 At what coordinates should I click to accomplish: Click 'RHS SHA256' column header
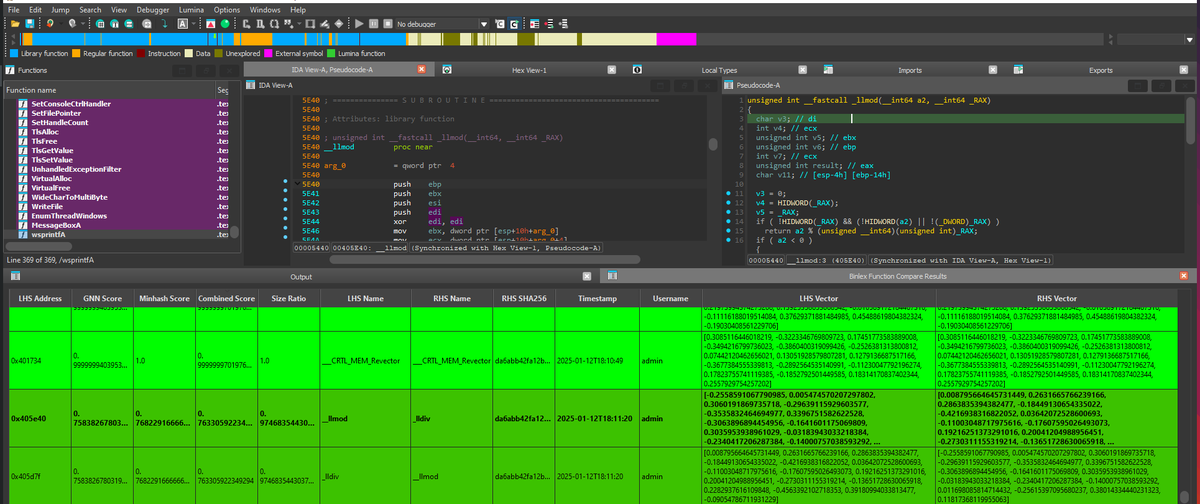pos(525,298)
